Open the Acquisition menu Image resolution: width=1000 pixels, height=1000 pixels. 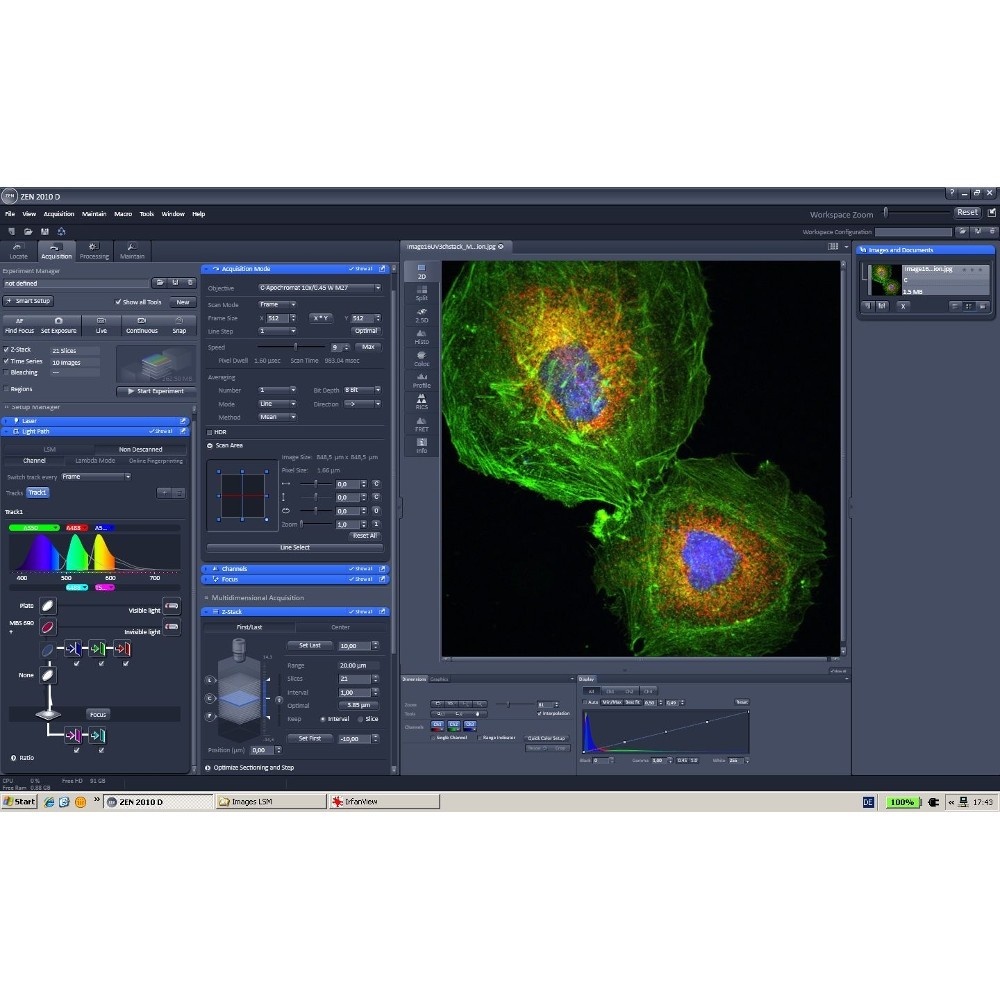59,214
